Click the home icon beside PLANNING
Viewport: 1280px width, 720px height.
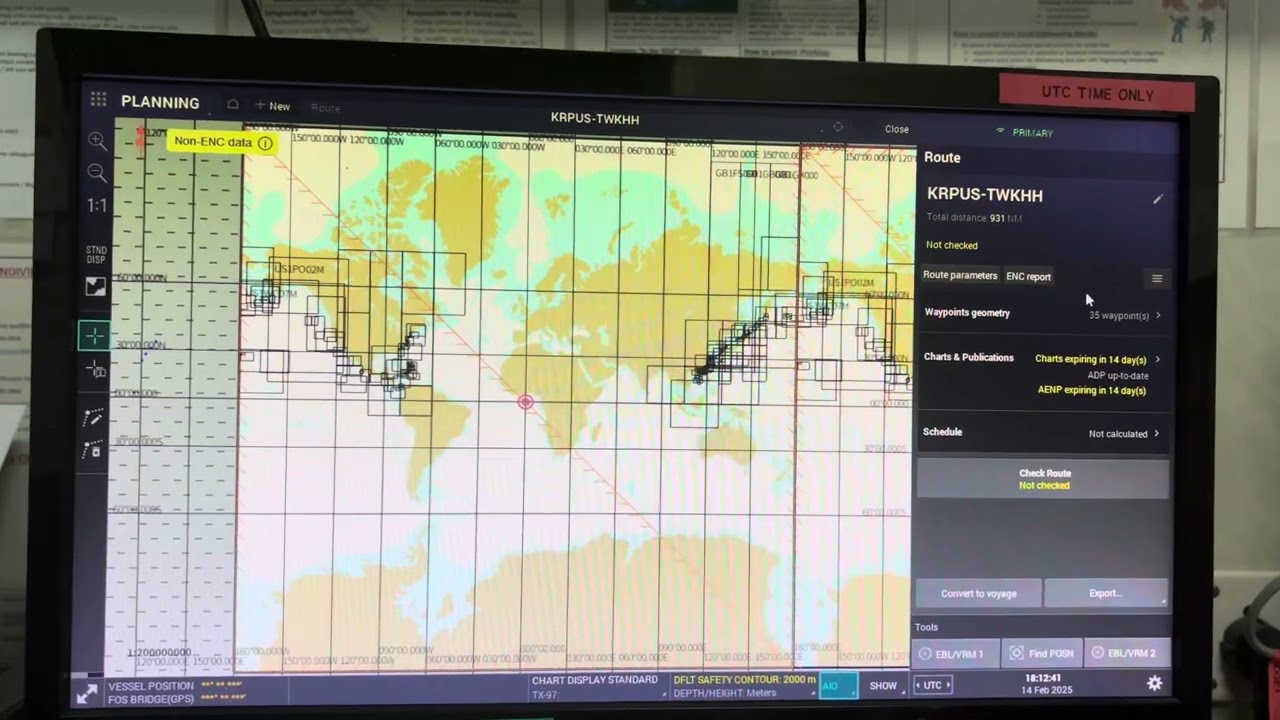coord(233,104)
